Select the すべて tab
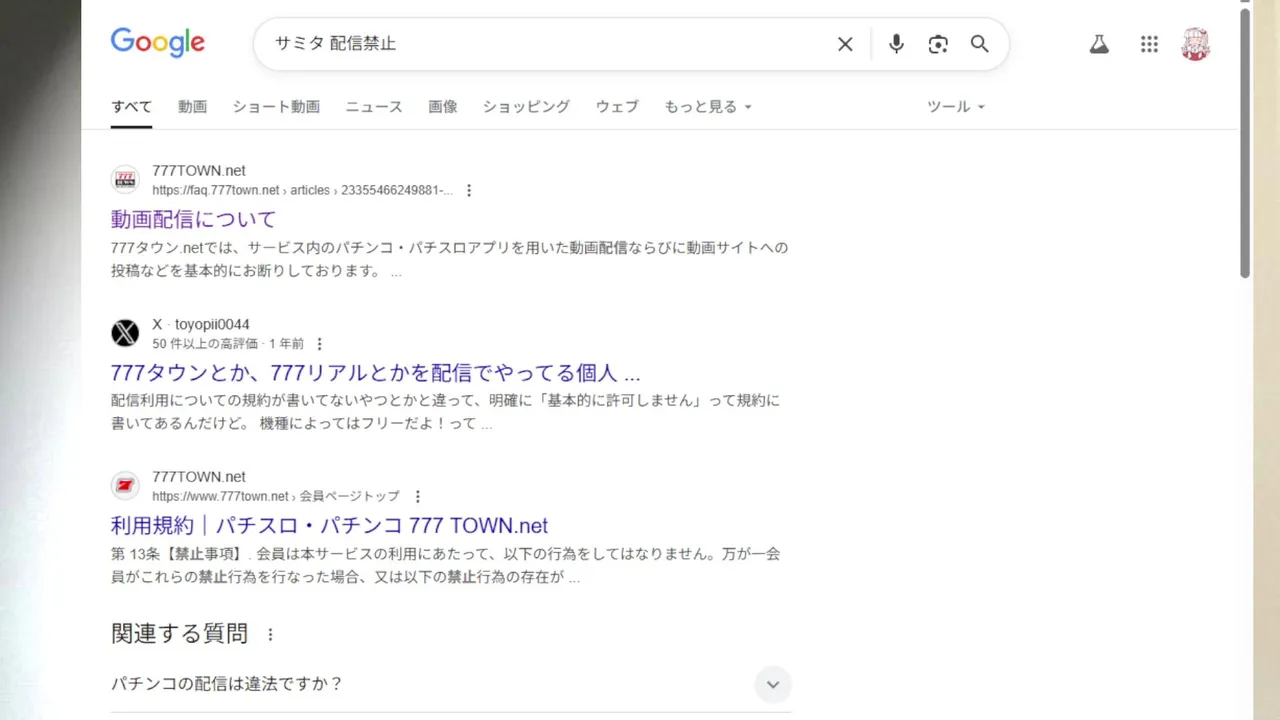The image size is (1280, 720). click(x=131, y=106)
